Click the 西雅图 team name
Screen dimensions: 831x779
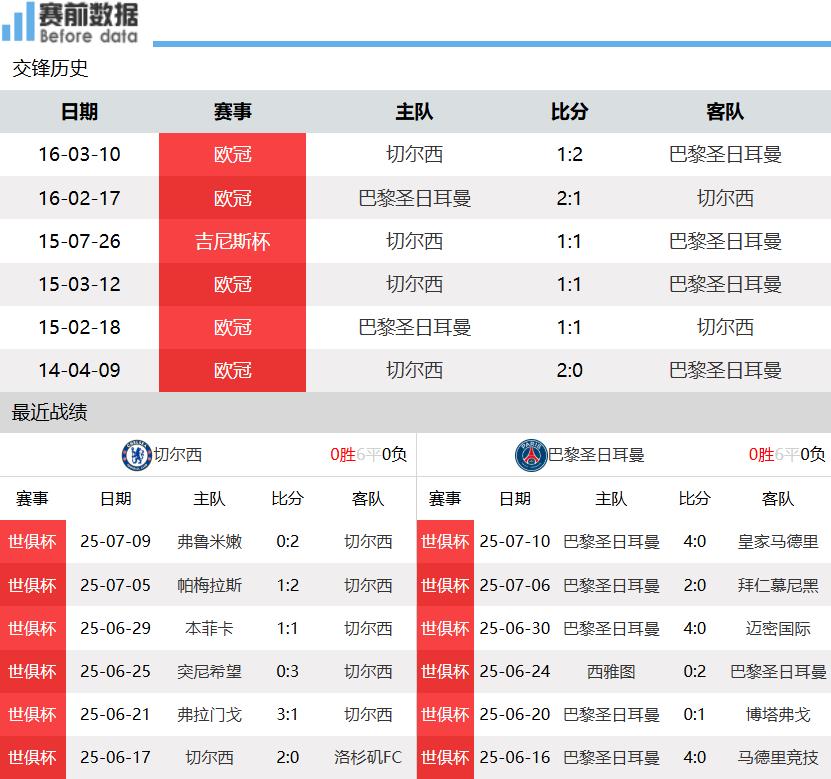(x=611, y=671)
